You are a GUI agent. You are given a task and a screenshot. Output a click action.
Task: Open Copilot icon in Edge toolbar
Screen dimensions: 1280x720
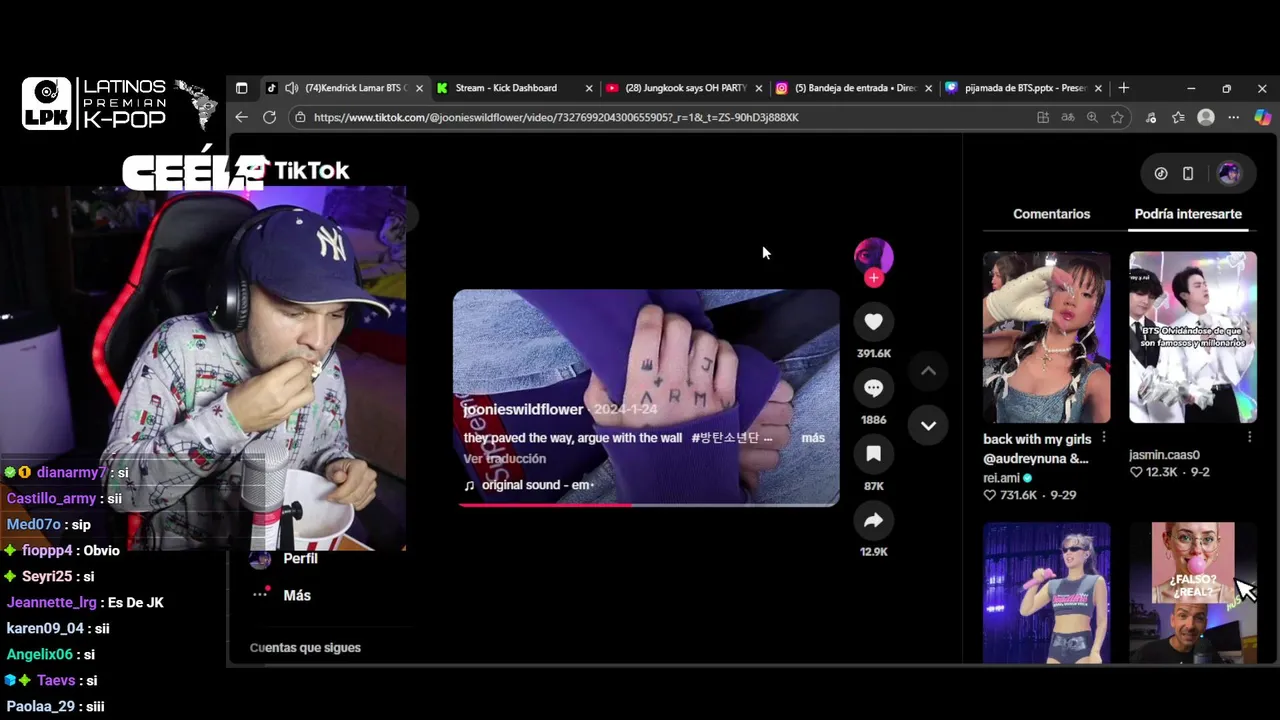[x=1262, y=117]
